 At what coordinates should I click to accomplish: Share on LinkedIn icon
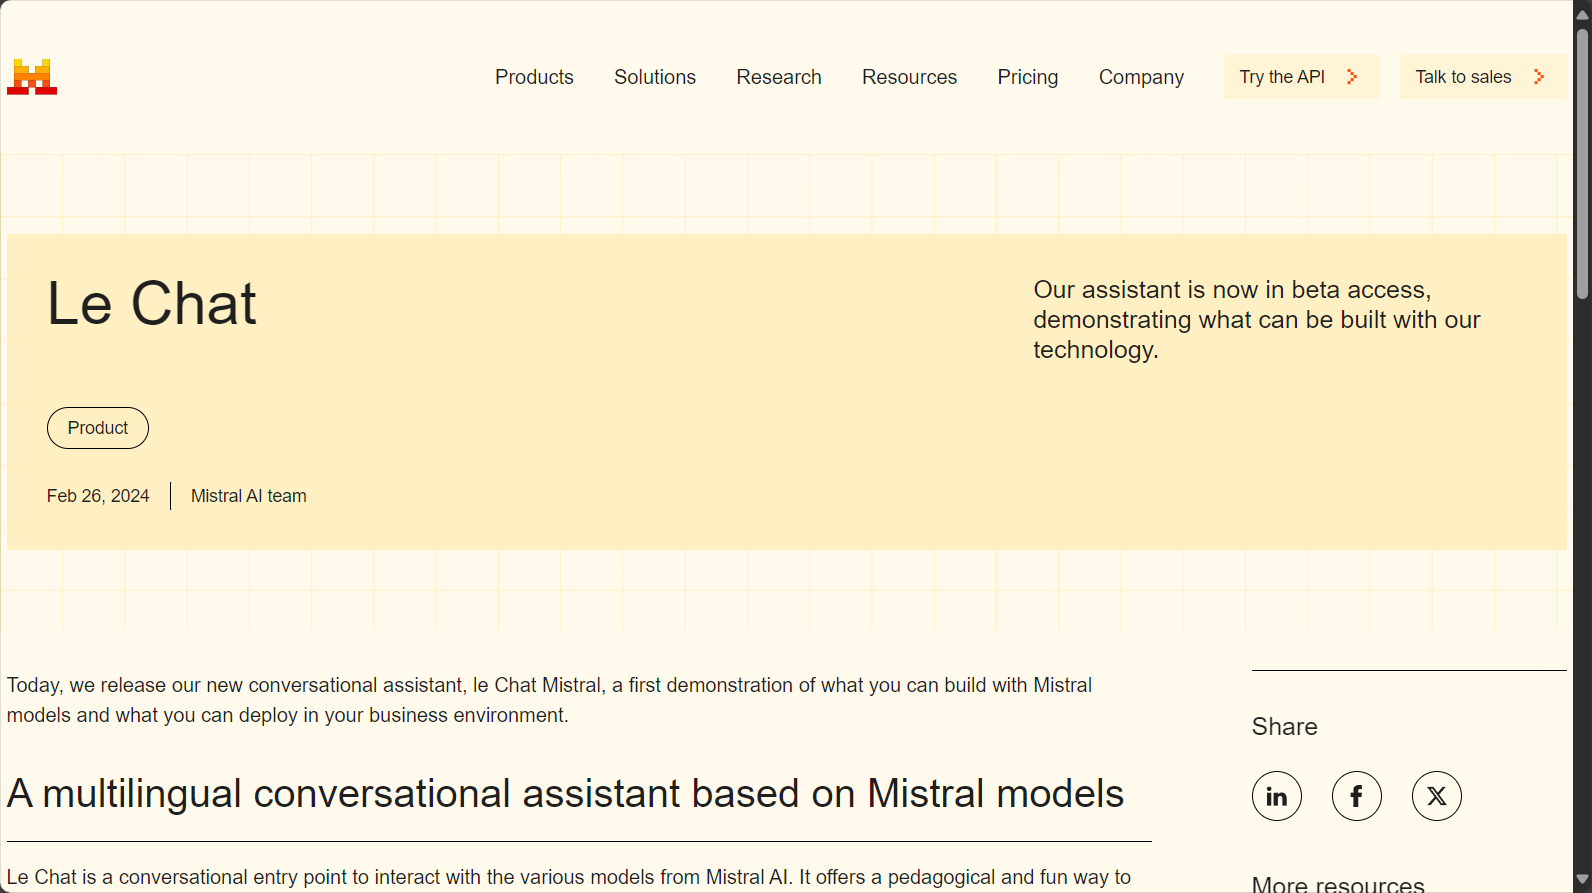[1277, 796]
